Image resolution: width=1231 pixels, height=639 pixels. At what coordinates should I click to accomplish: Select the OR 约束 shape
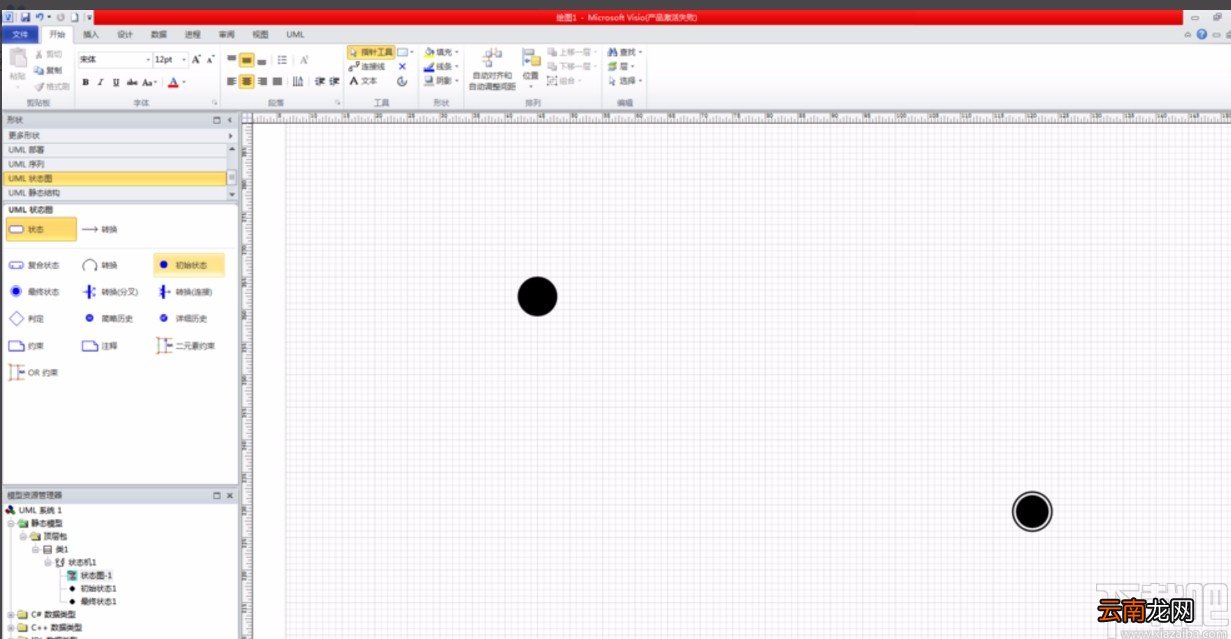(x=33, y=372)
